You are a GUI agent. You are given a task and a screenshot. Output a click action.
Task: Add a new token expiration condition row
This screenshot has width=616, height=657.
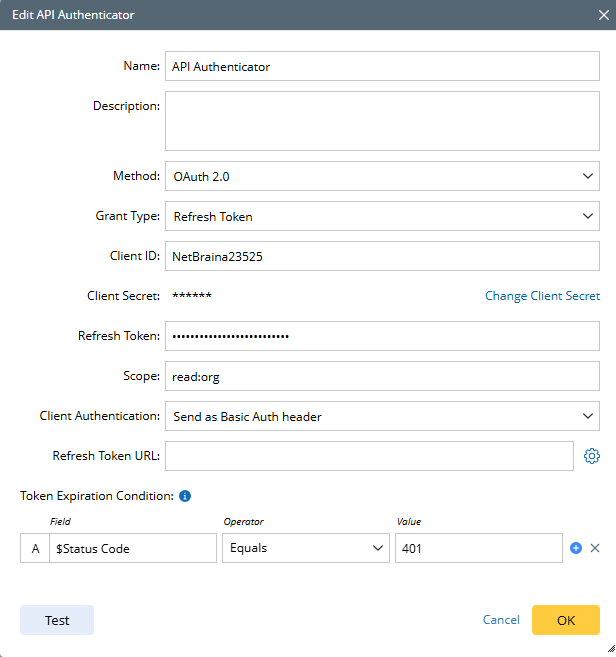pyautogui.click(x=576, y=548)
